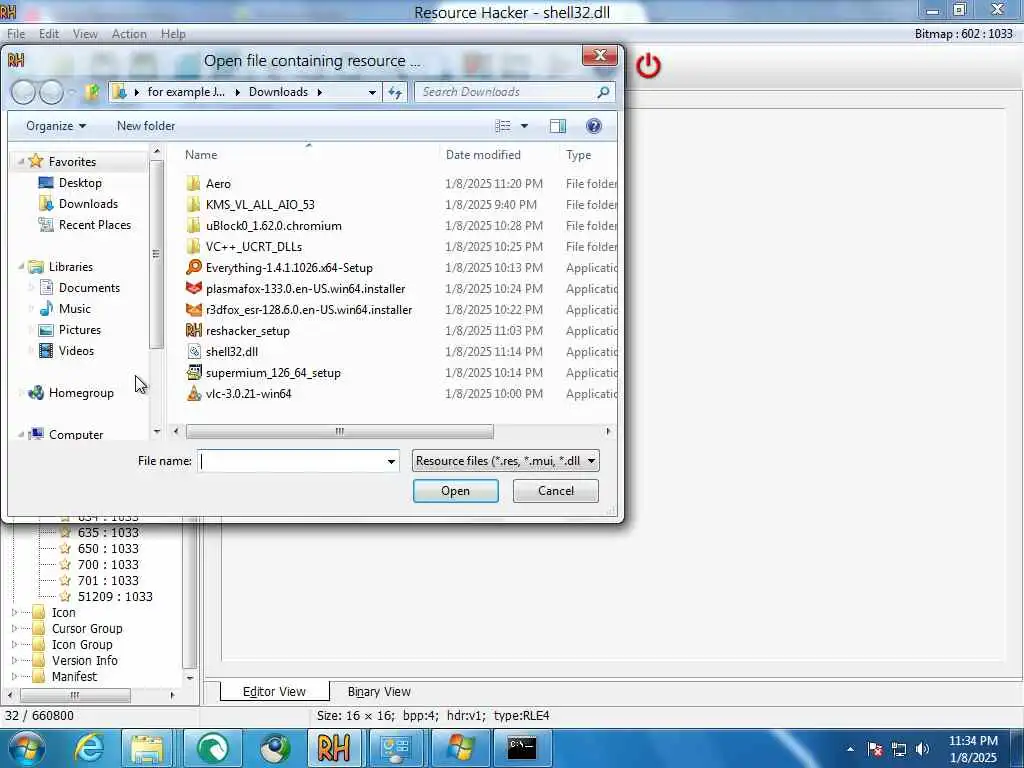The image size is (1024, 768).
Task: Click the red power icon in Resource Hacker toolbar
Action: [648, 66]
